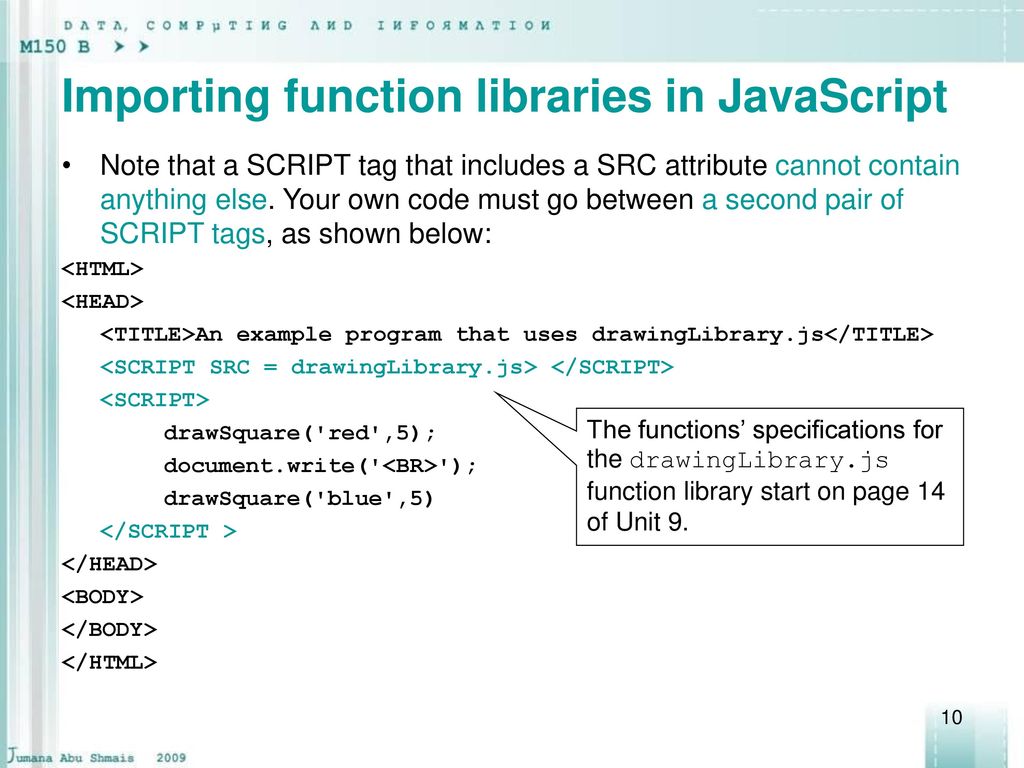Viewport: 1024px width, 768px height.
Task: Click the '</HEAD>' closing tag line
Action: click(x=109, y=564)
